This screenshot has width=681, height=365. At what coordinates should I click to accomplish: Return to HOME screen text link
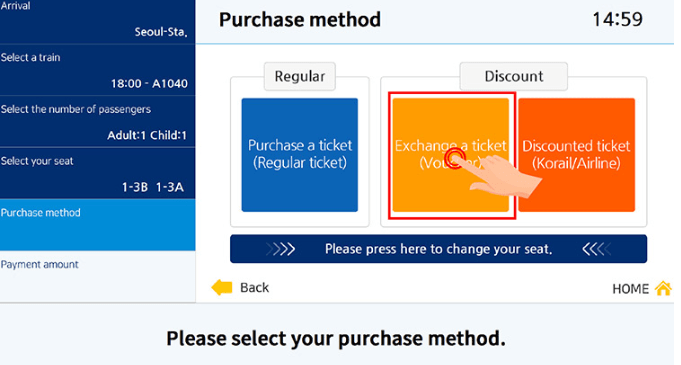630,289
